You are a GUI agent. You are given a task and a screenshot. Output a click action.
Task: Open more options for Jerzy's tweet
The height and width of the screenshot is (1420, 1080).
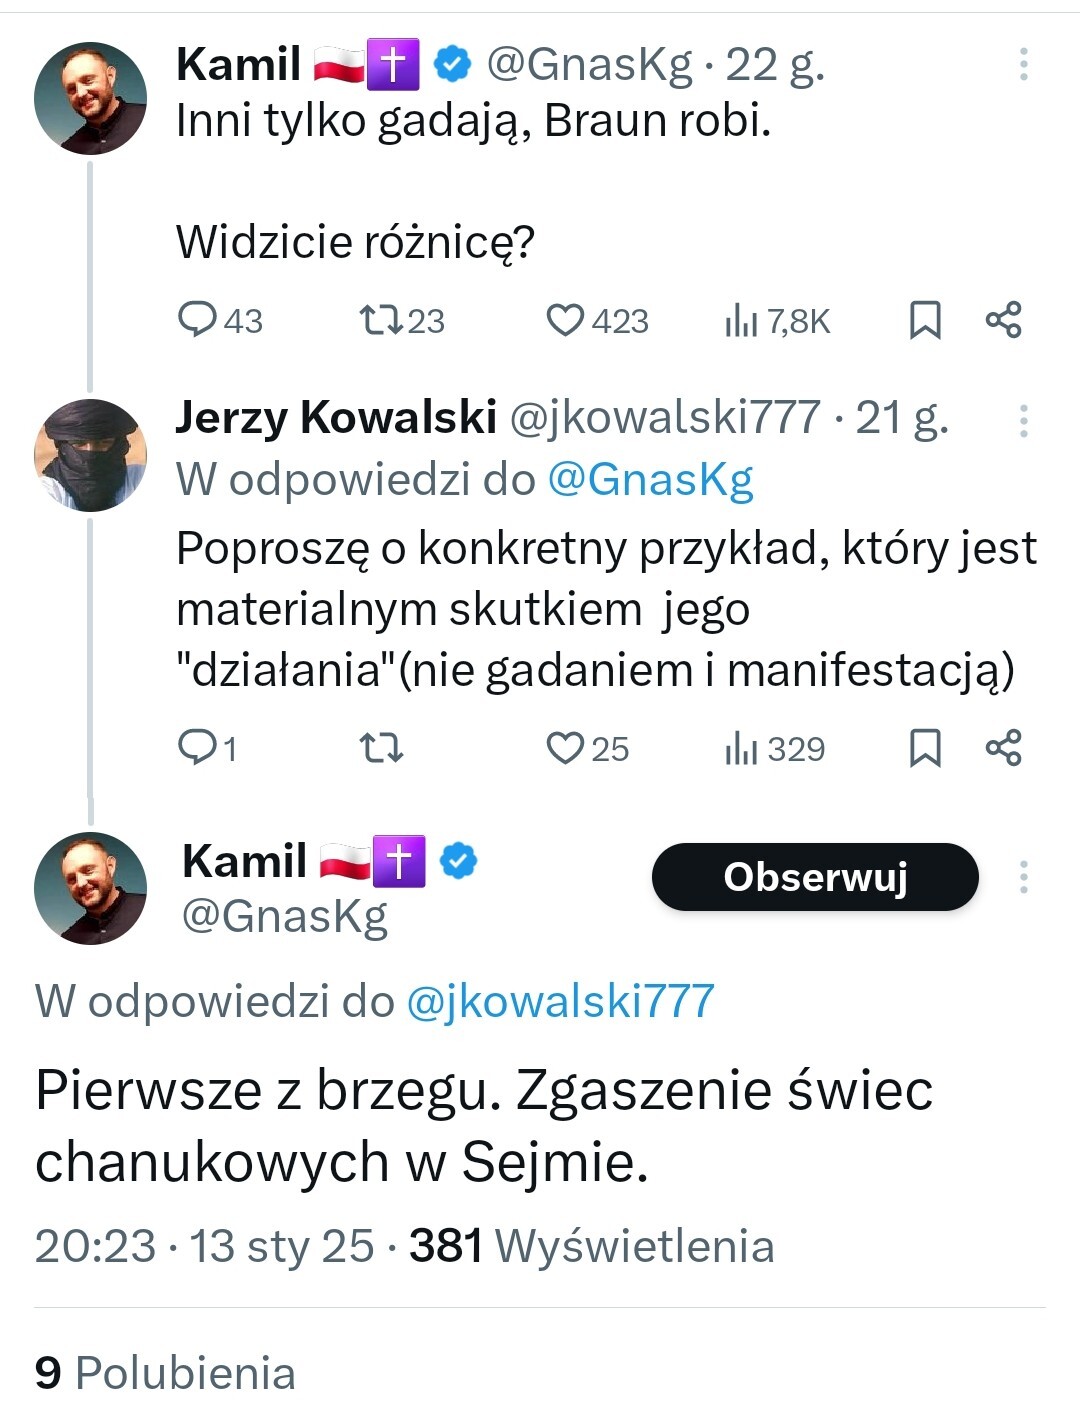(x=1023, y=421)
